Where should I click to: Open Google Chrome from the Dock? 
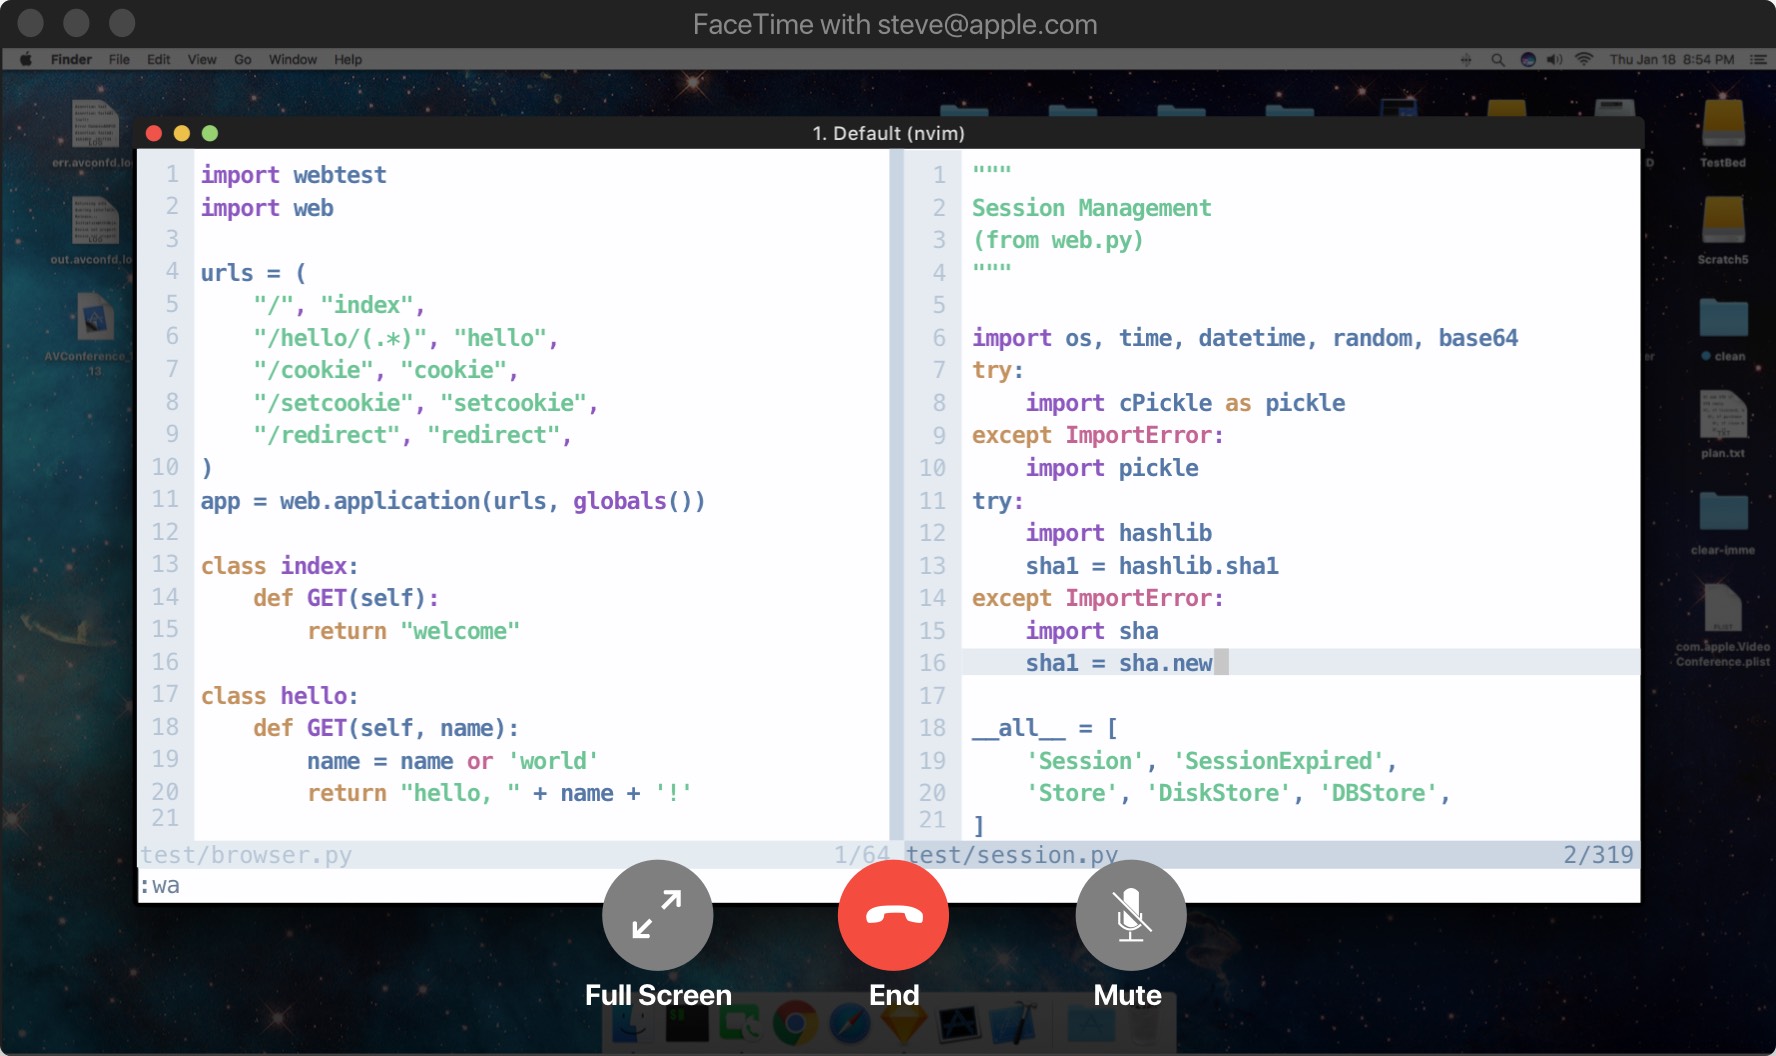point(795,1025)
